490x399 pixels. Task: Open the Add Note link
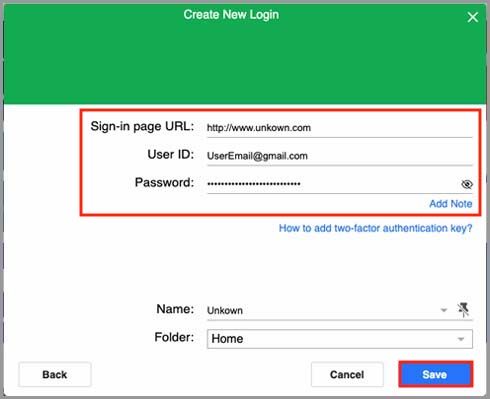pyautogui.click(x=451, y=204)
